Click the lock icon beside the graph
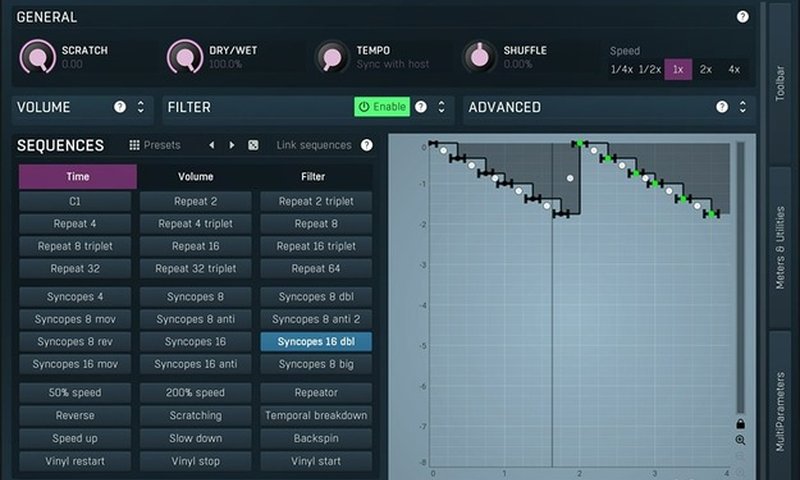Screen dimensions: 800x480 pyautogui.click(x=740, y=422)
